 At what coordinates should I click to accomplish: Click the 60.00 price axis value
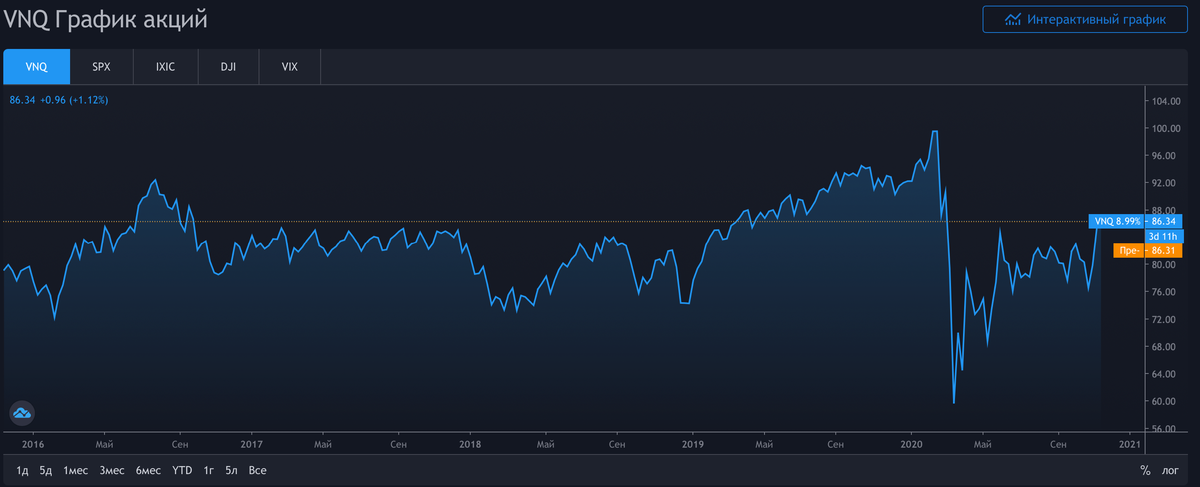(x=1165, y=401)
